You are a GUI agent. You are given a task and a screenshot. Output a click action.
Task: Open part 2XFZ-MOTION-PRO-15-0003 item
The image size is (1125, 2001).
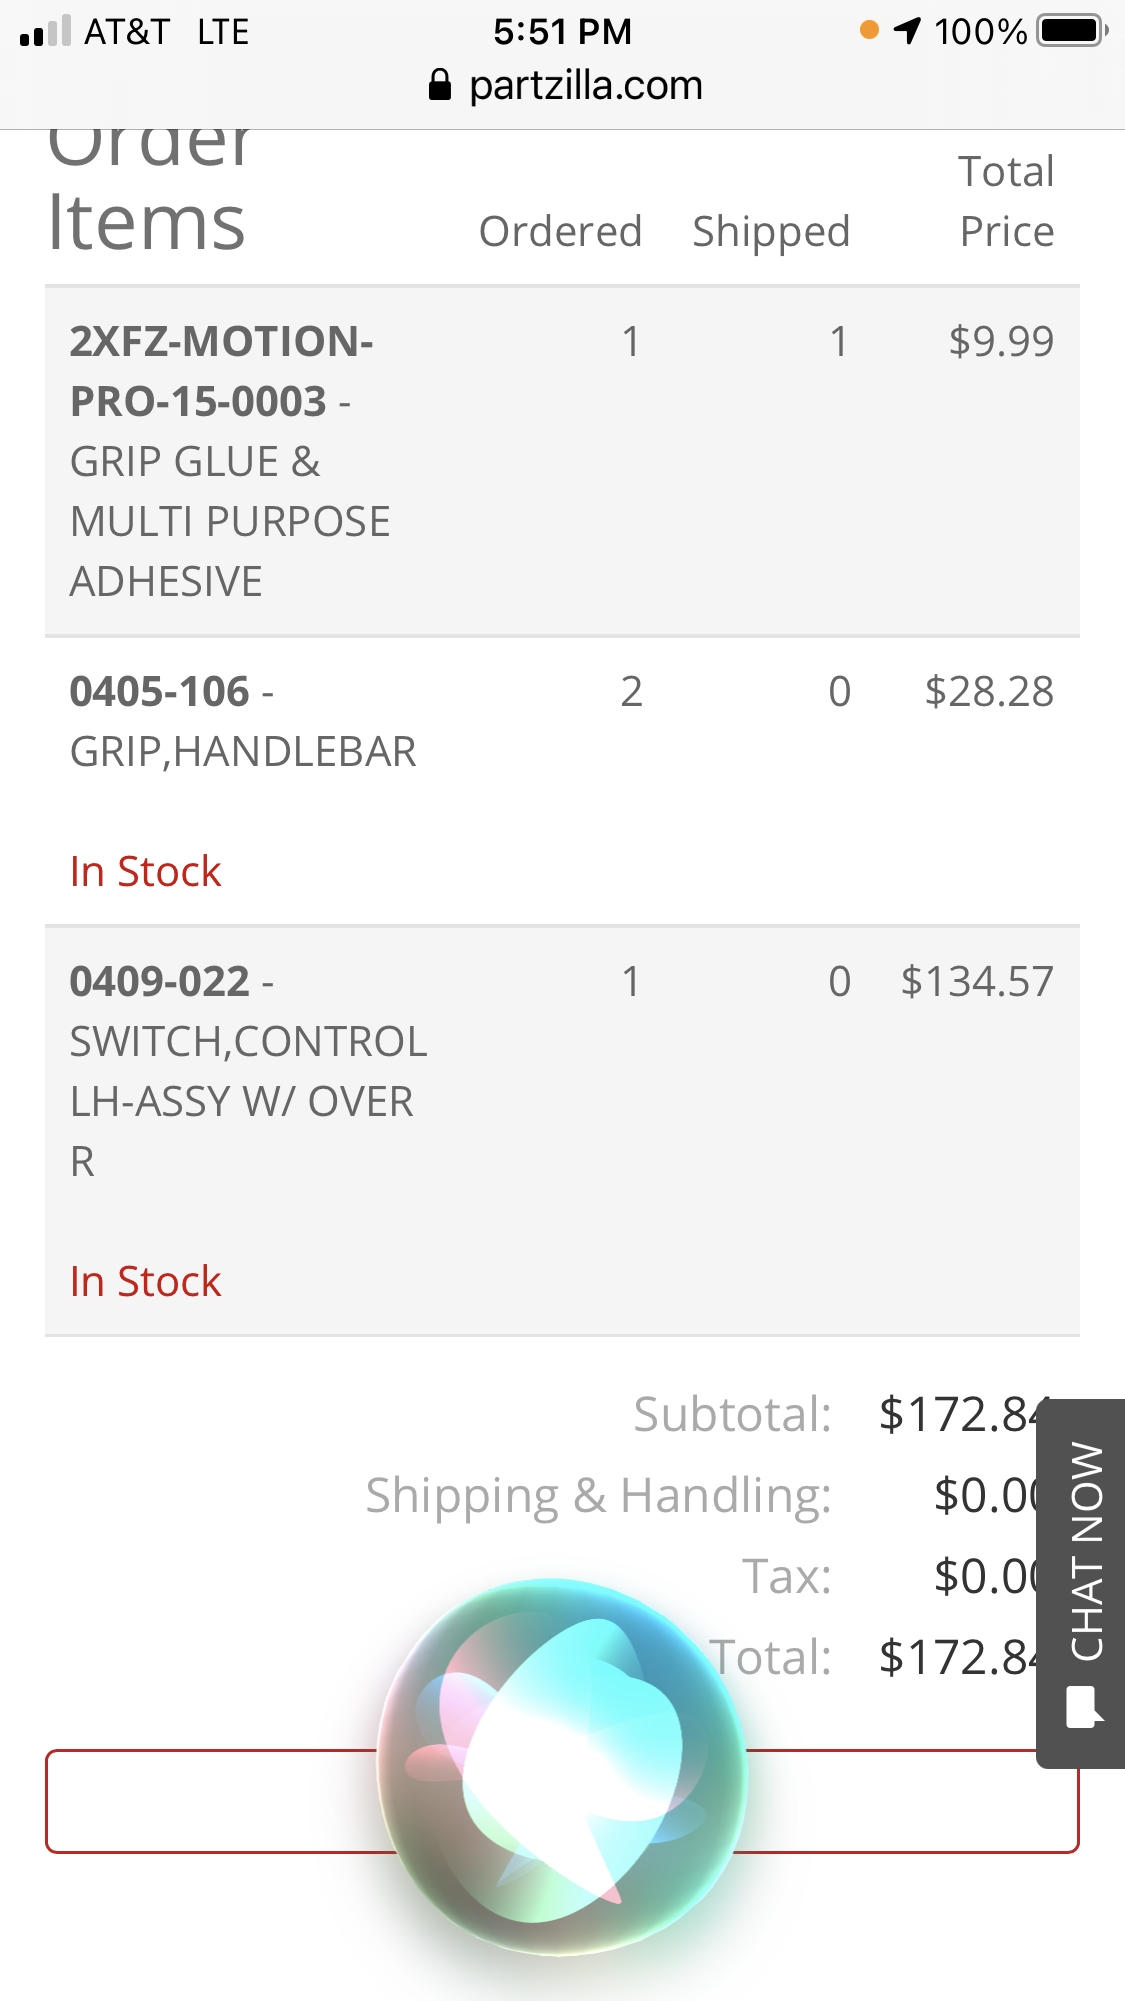click(221, 371)
